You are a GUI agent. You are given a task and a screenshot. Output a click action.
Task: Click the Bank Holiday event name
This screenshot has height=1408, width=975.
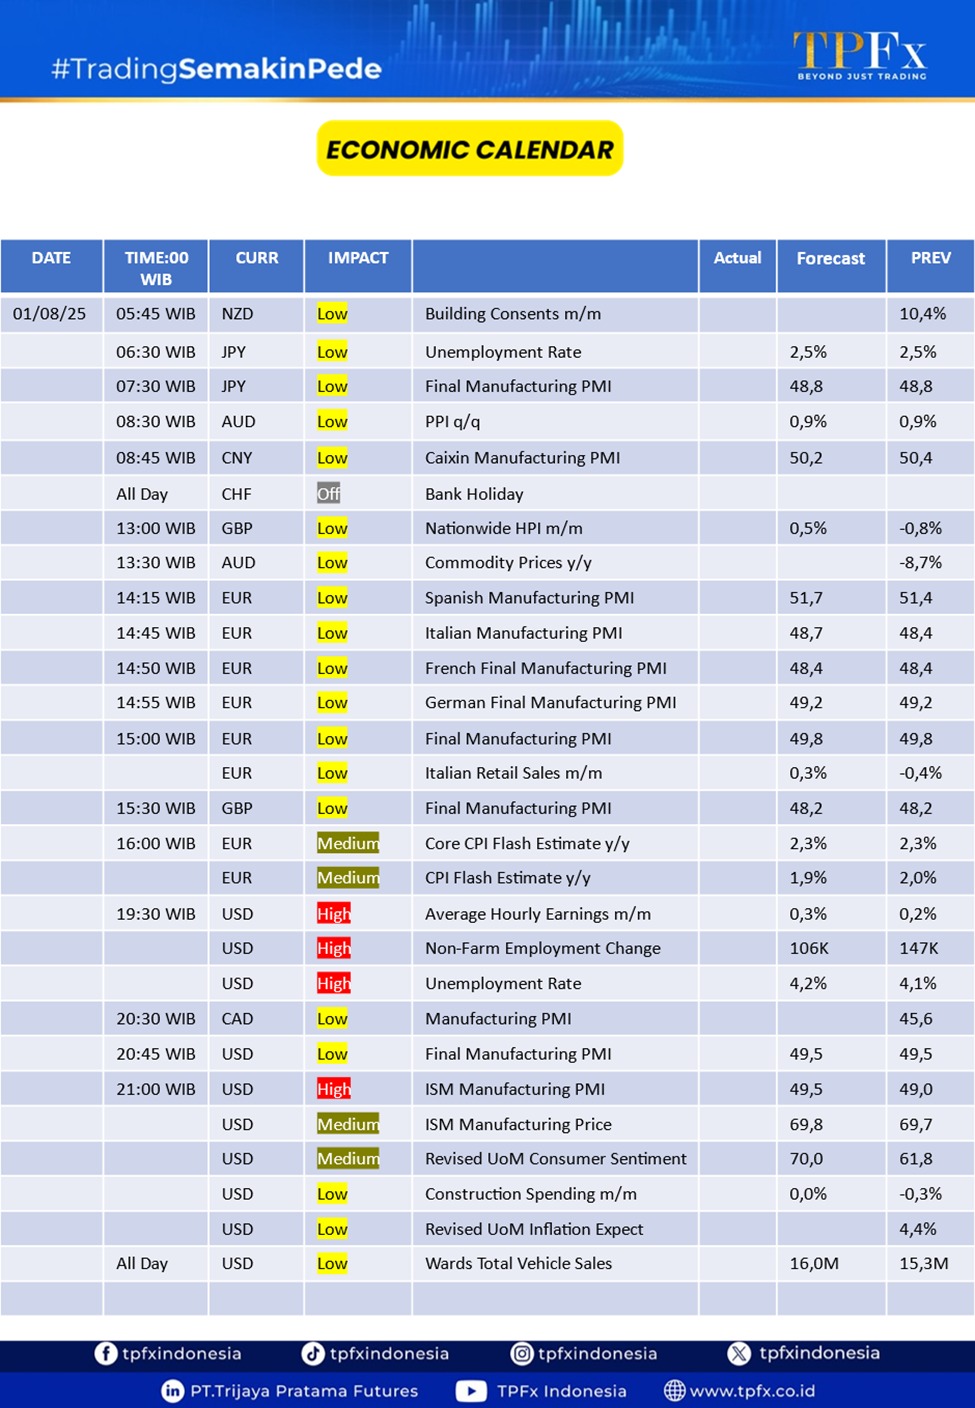474,494
